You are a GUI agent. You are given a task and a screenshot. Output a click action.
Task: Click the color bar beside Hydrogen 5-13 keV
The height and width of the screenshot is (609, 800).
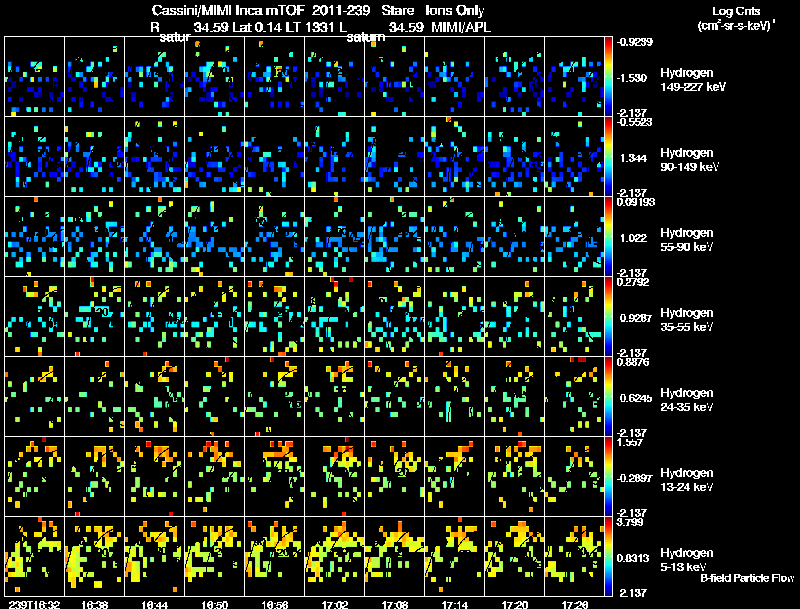(x=608, y=557)
